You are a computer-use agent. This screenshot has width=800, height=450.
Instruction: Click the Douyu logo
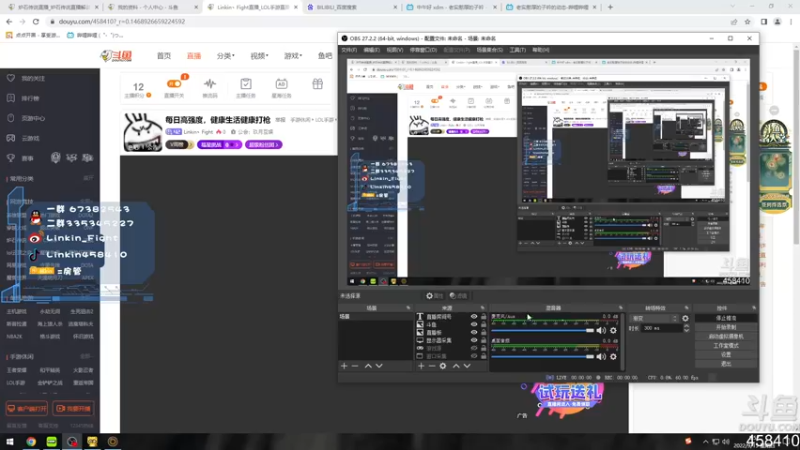(x=116, y=56)
